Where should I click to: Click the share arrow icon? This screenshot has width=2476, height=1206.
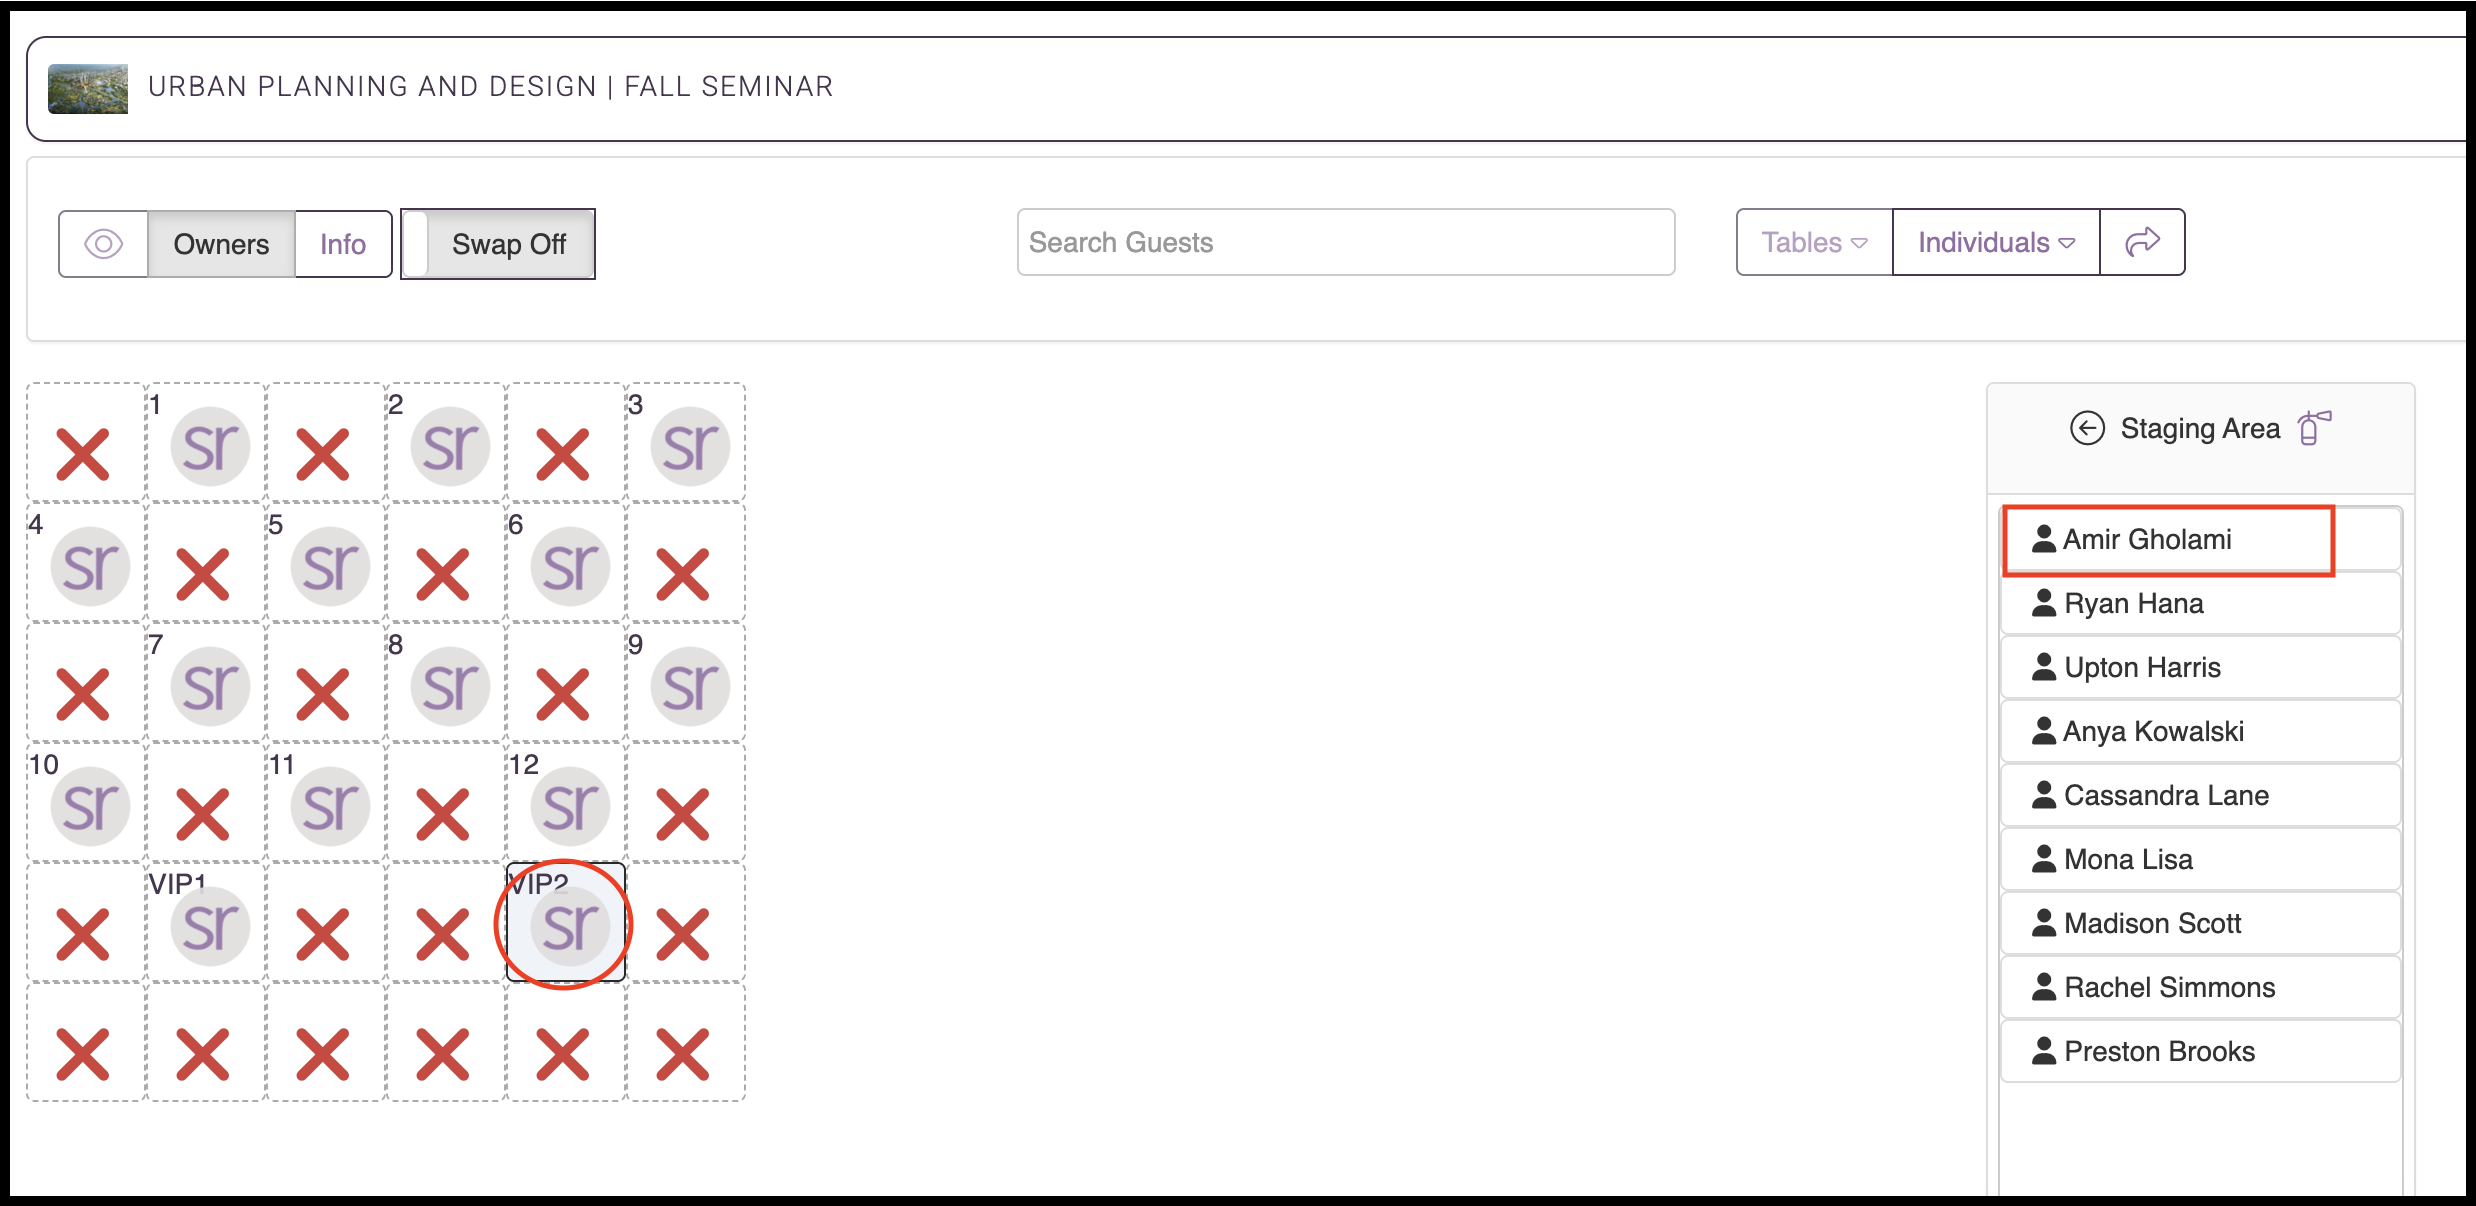pos(2142,242)
